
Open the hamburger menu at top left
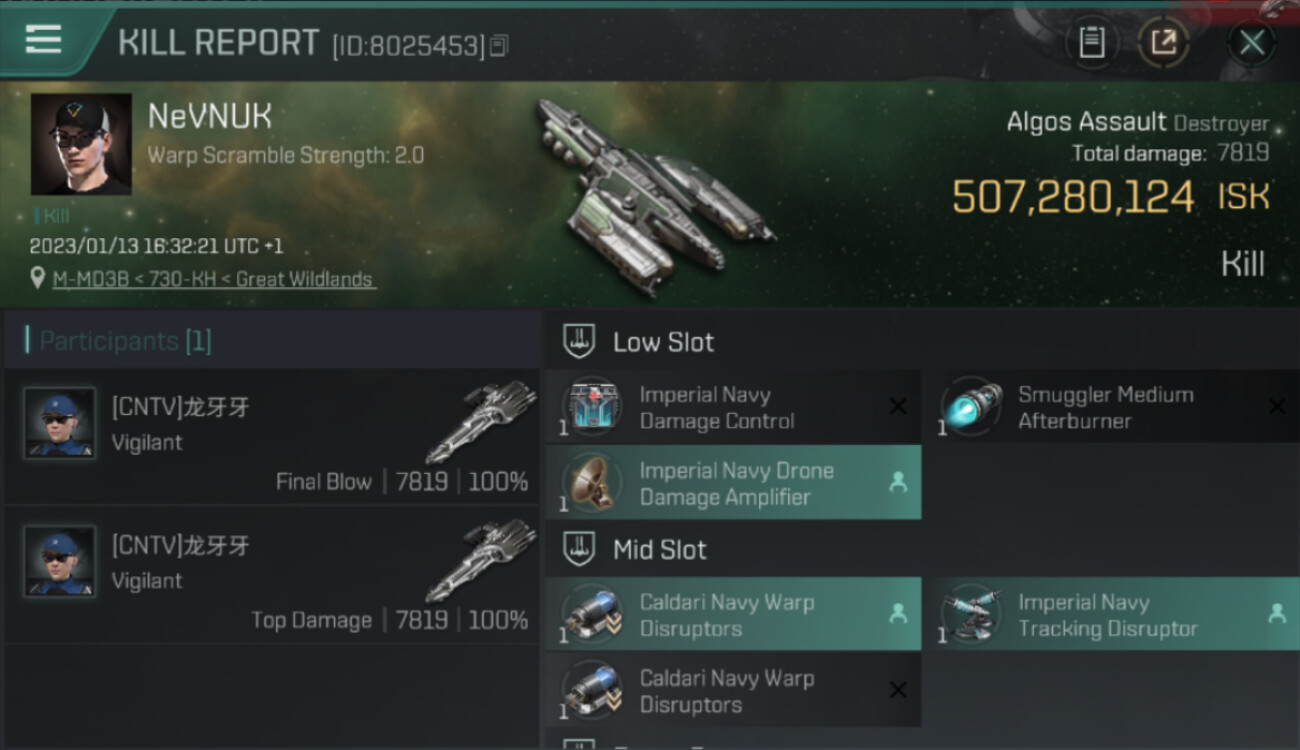pos(43,40)
